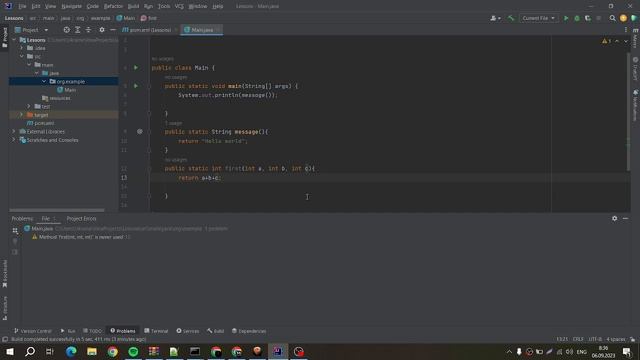This screenshot has height=360, width=640.
Task: Open the Tools menu
Action: pyautogui.click(x=164, y=6)
